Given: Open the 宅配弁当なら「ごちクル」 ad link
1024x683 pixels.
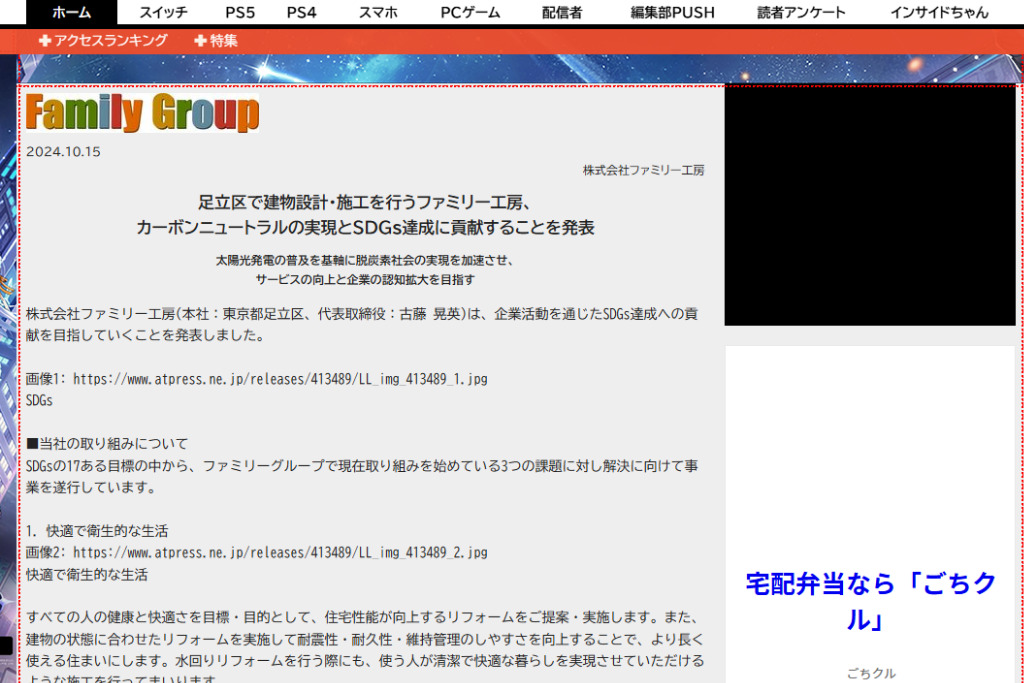Looking at the screenshot, I should (x=871, y=601).
